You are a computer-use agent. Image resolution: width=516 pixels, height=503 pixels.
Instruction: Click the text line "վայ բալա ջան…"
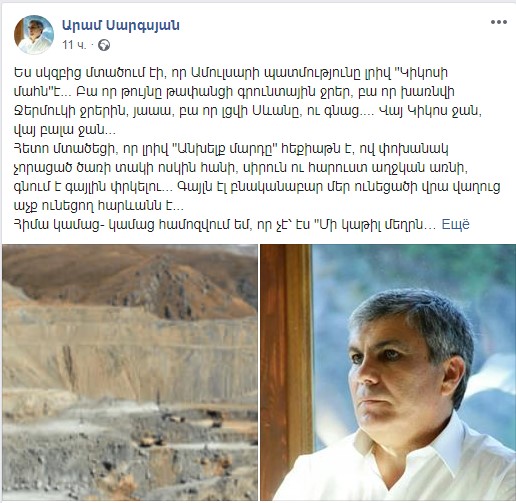[65, 130]
